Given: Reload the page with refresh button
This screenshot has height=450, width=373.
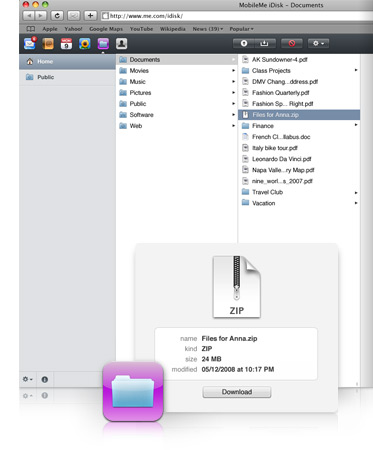Looking at the screenshot, I should tap(57, 16).
